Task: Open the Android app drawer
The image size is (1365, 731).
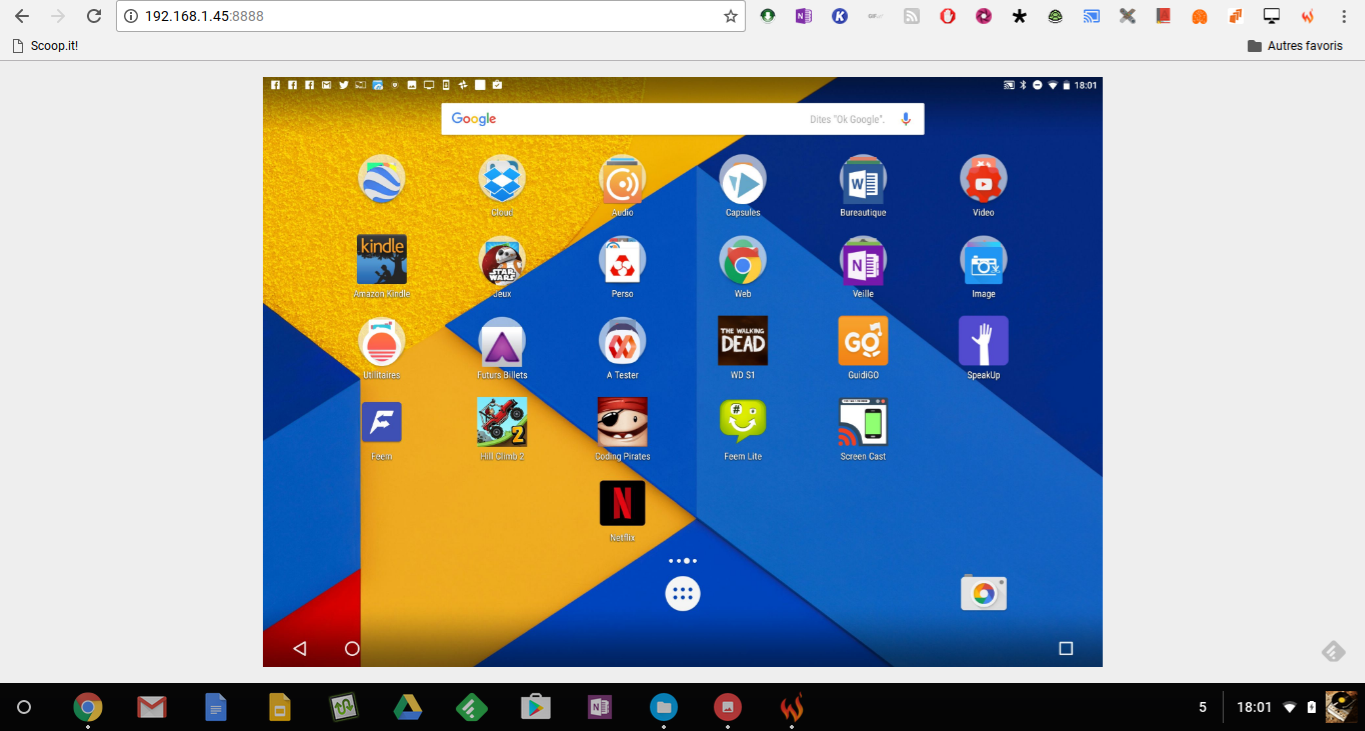Action: click(683, 594)
